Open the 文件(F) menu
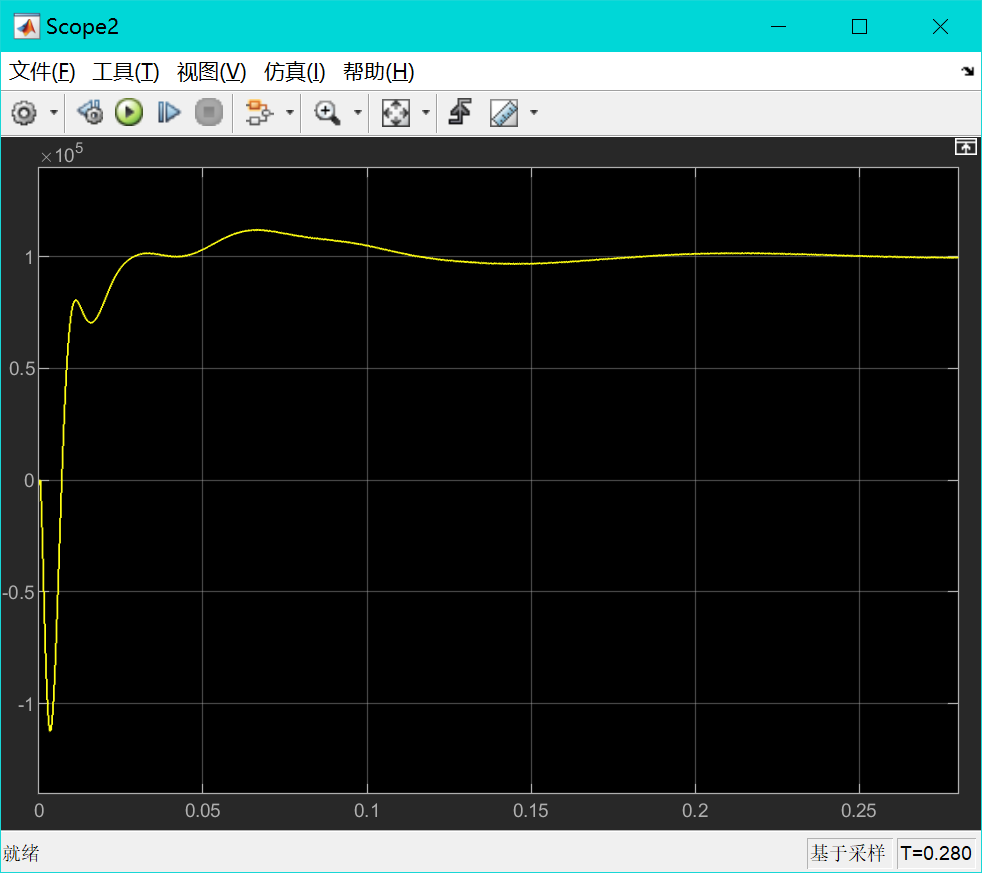The height and width of the screenshot is (873, 982). point(42,72)
